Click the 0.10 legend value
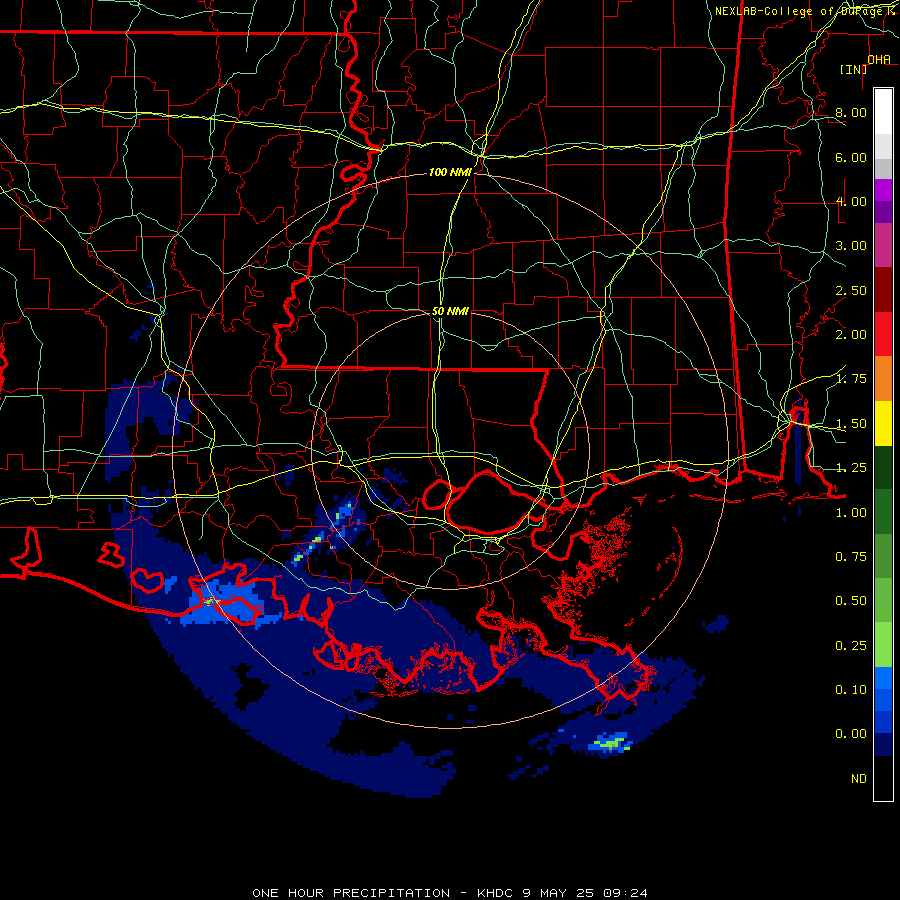900x900 pixels. (x=850, y=690)
